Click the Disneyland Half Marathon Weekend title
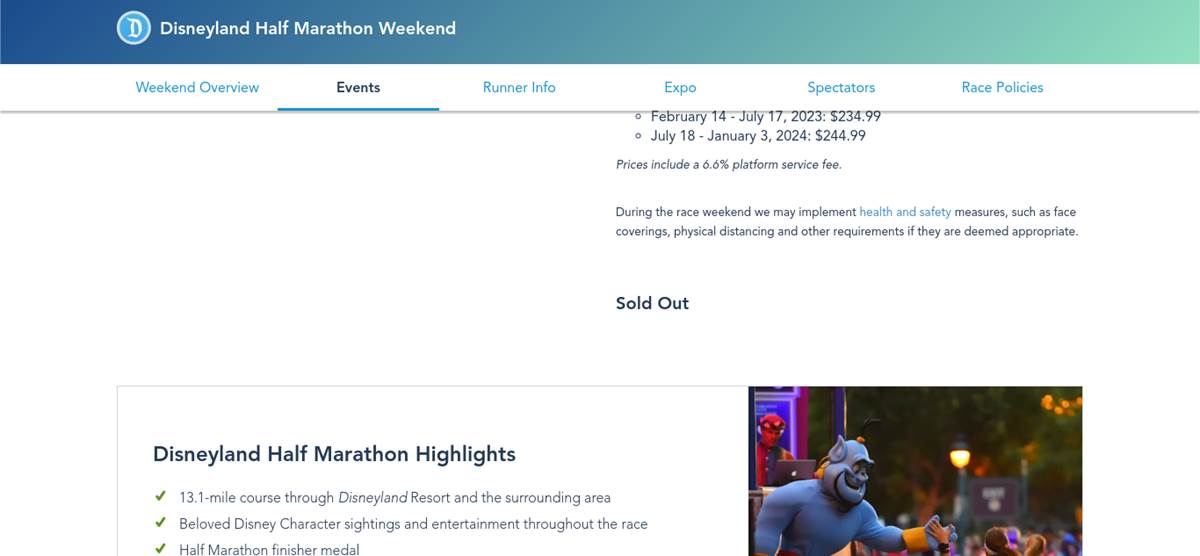 308,28
